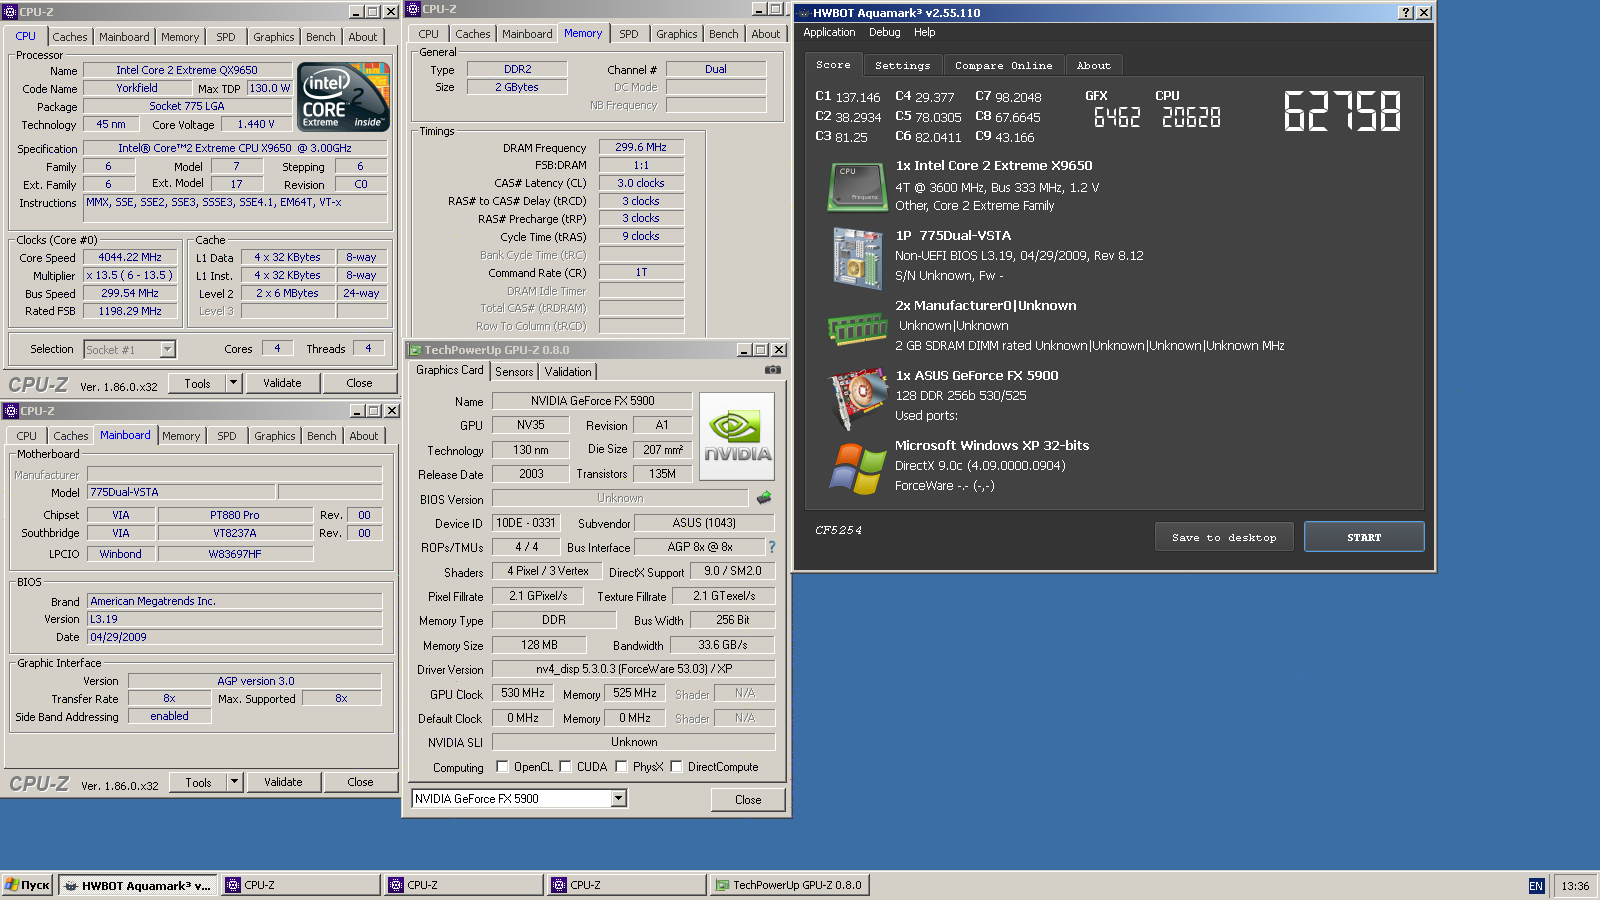Click the Mainboard CPU-Z window title icon
This screenshot has height=900, width=1600.
[11, 411]
